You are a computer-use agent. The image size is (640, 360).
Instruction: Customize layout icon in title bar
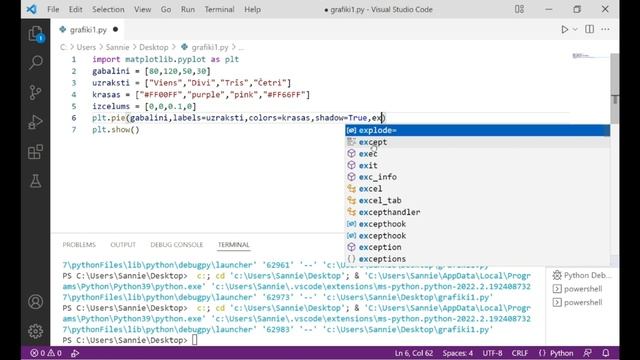519,9
